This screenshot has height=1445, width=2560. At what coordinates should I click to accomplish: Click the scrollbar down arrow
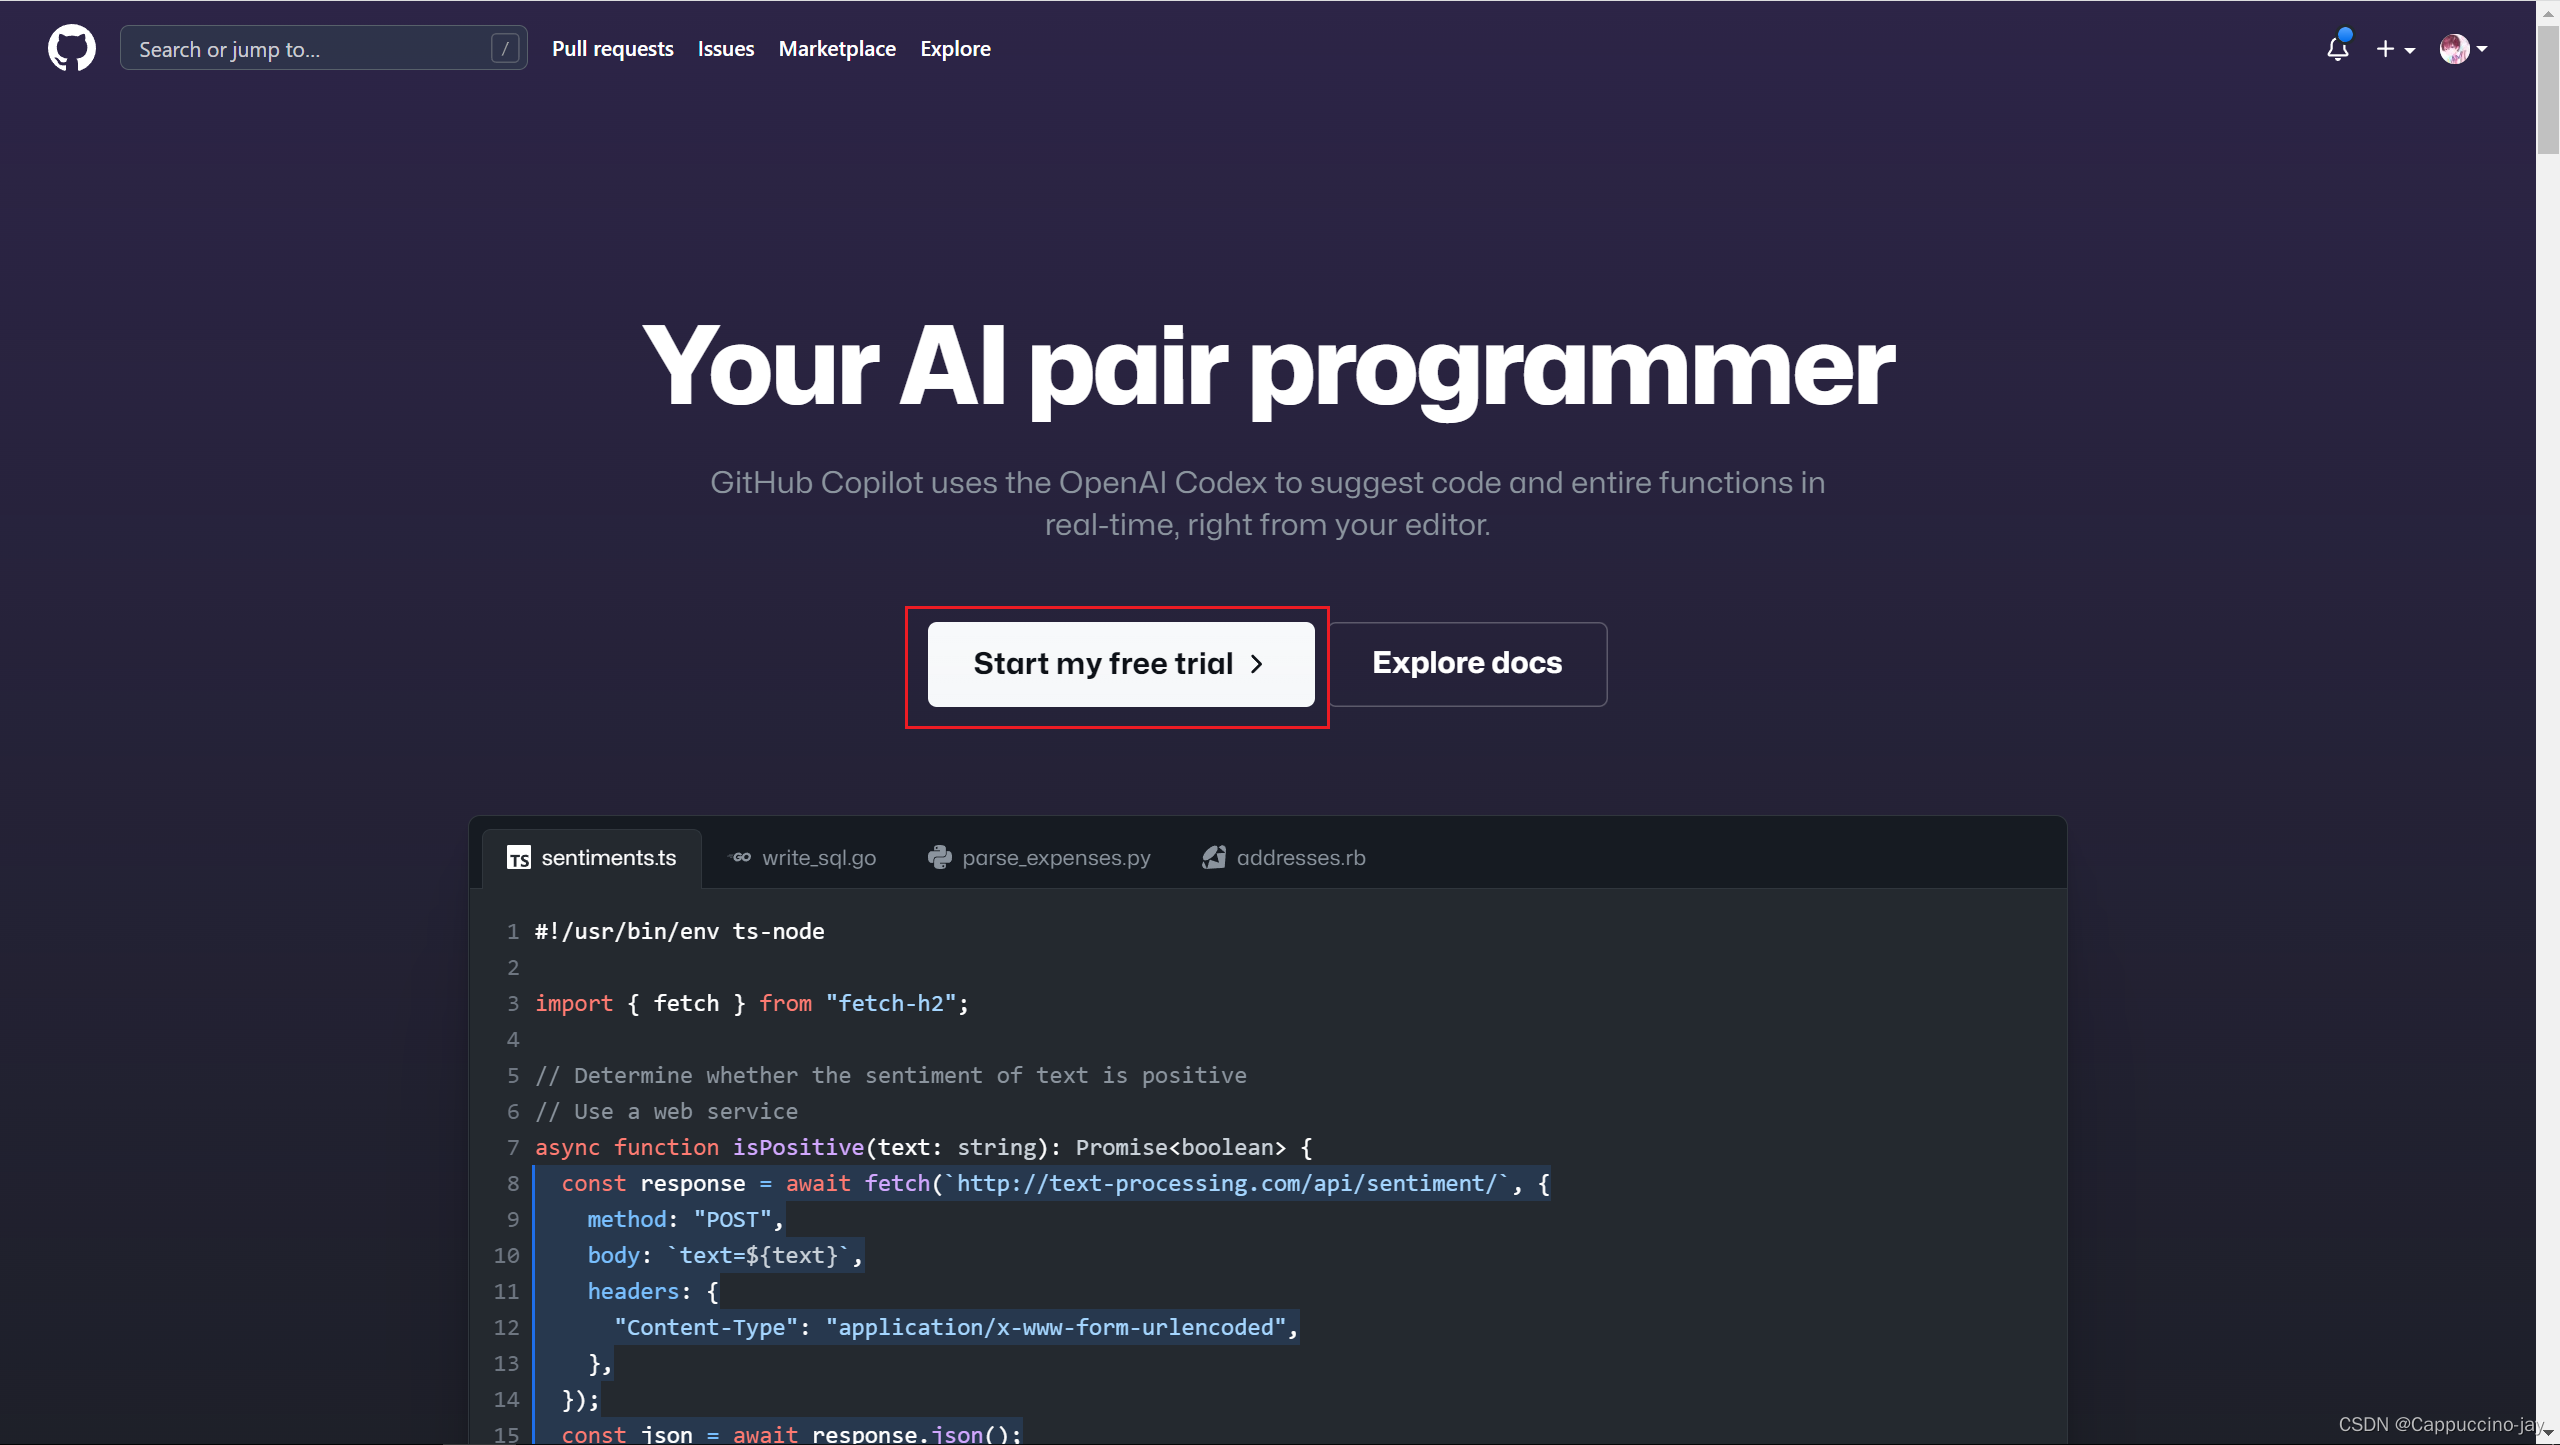point(2548,1434)
